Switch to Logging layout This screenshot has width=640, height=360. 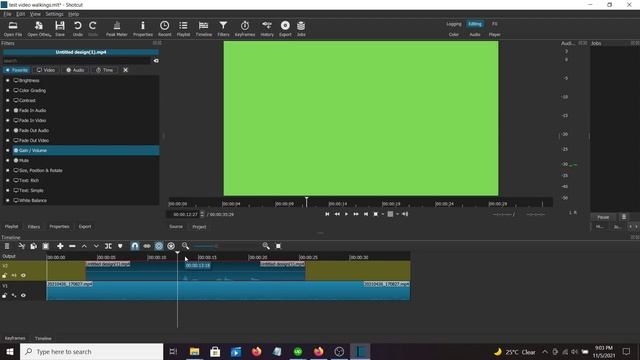click(x=453, y=24)
